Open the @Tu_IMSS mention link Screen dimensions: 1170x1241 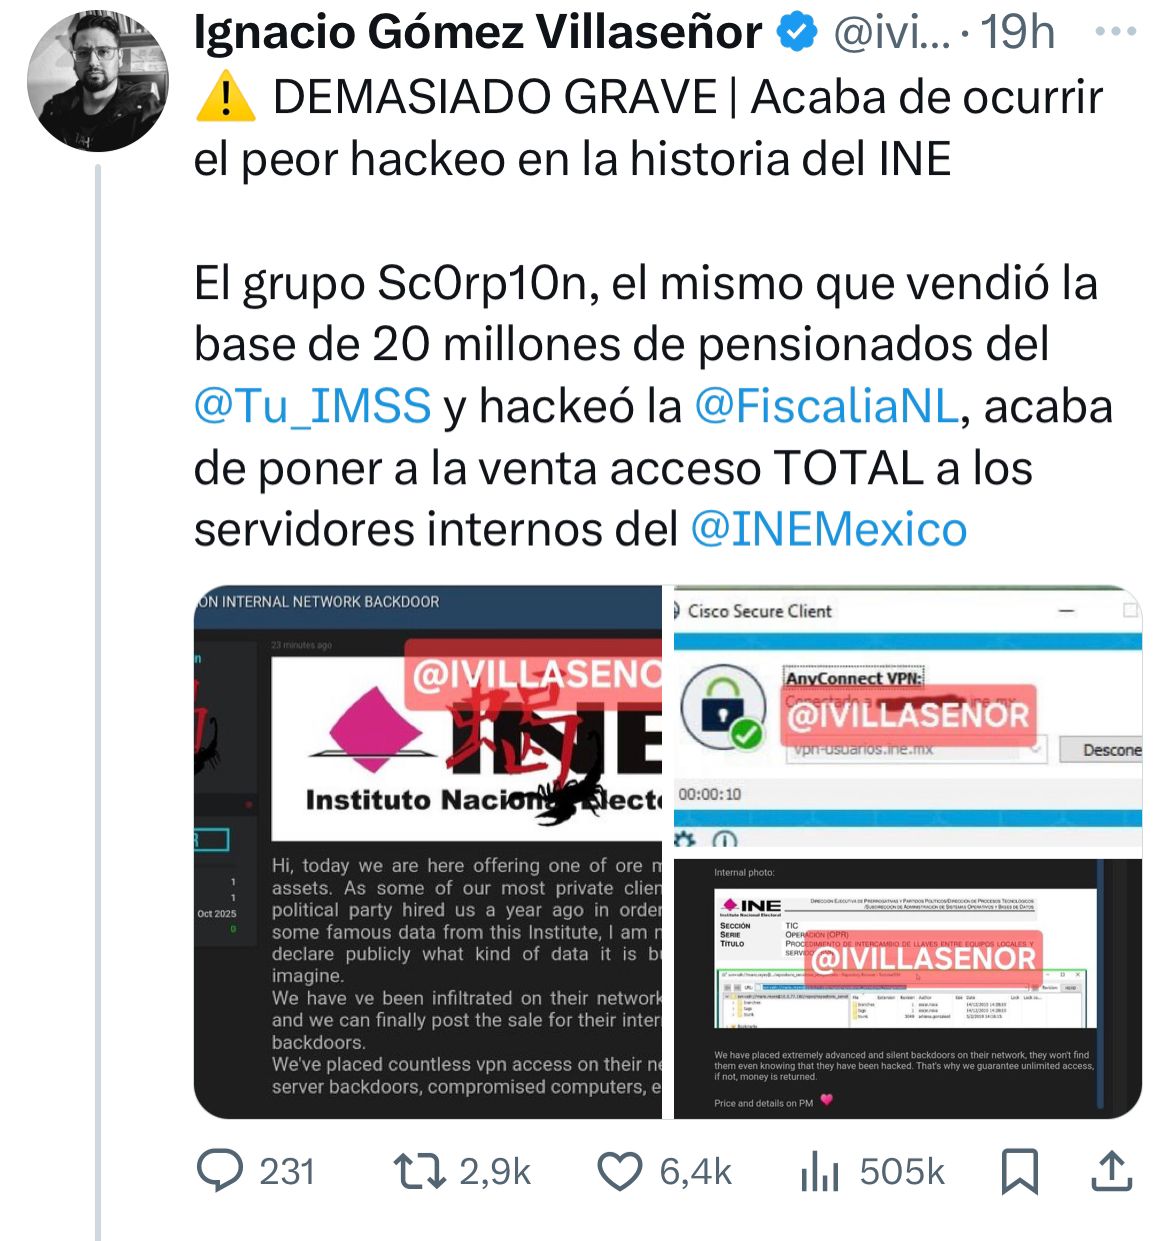[x=312, y=407]
